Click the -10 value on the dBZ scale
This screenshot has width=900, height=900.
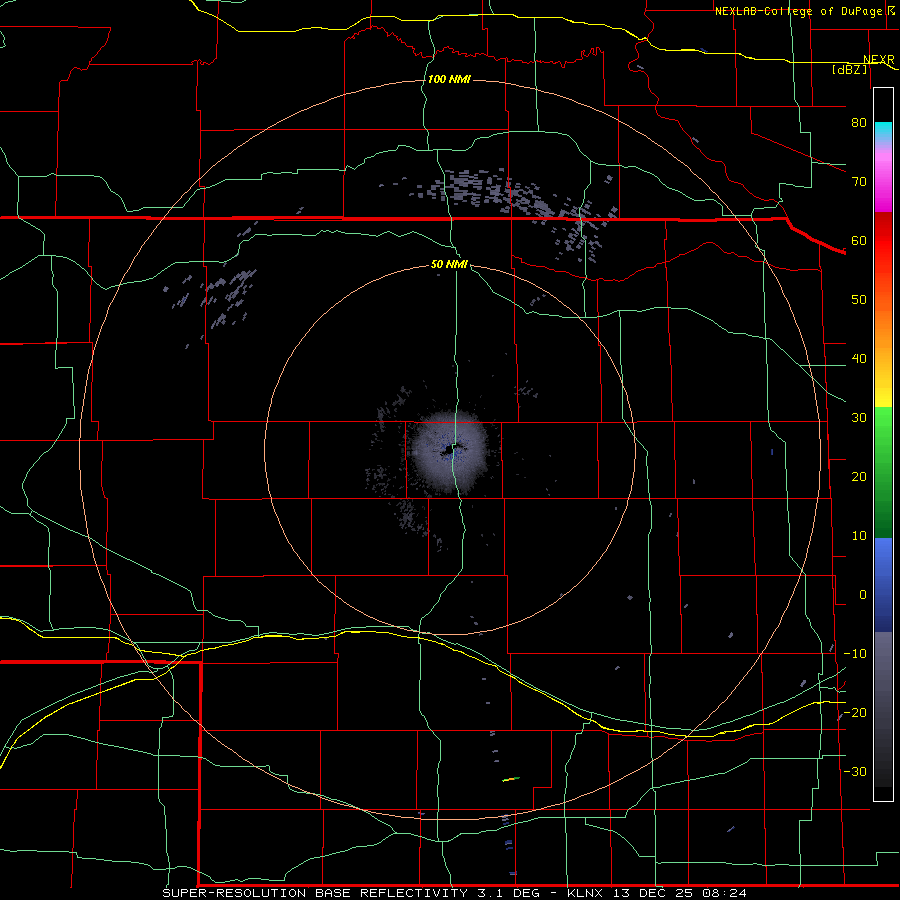coord(855,654)
